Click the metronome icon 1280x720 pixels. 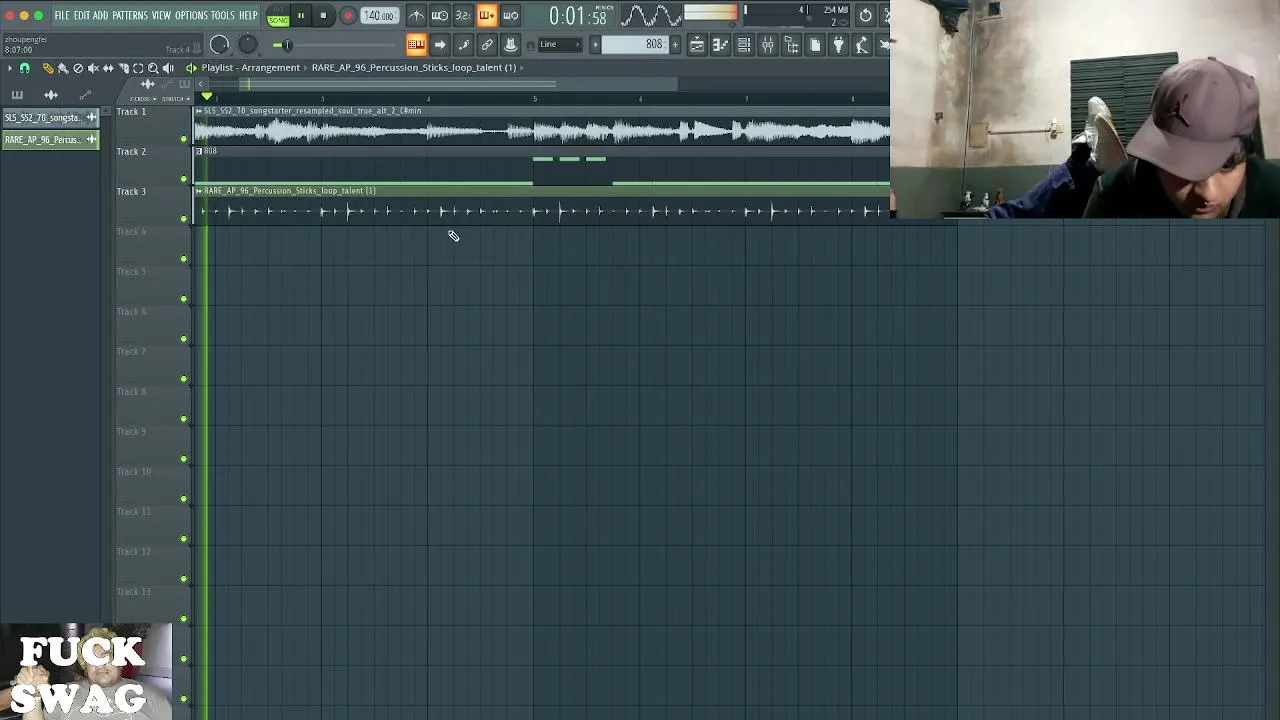click(x=416, y=15)
